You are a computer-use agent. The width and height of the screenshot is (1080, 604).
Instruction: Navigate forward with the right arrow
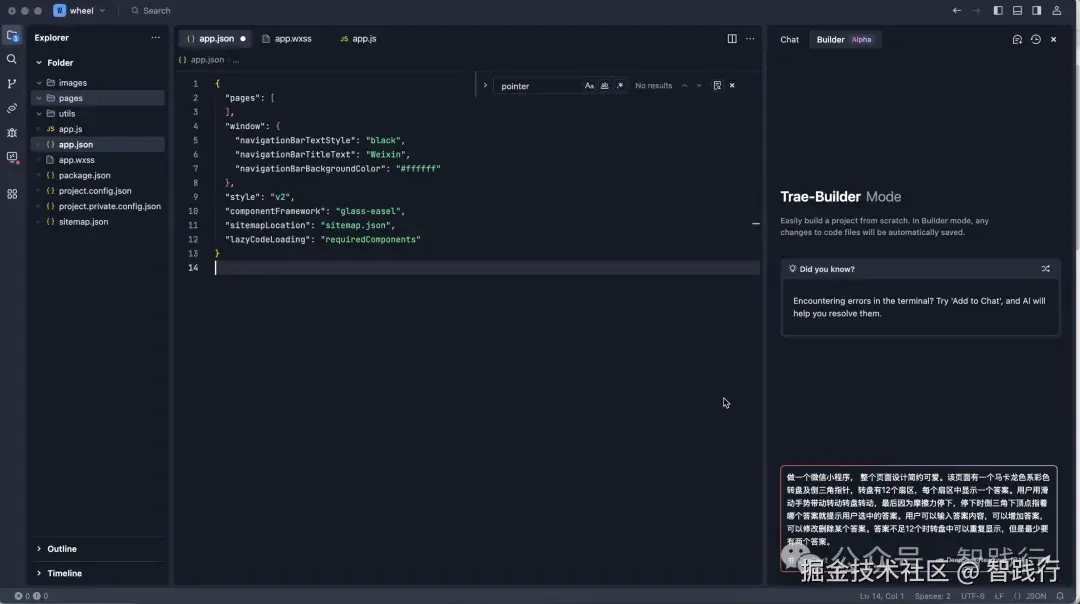click(976, 10)
